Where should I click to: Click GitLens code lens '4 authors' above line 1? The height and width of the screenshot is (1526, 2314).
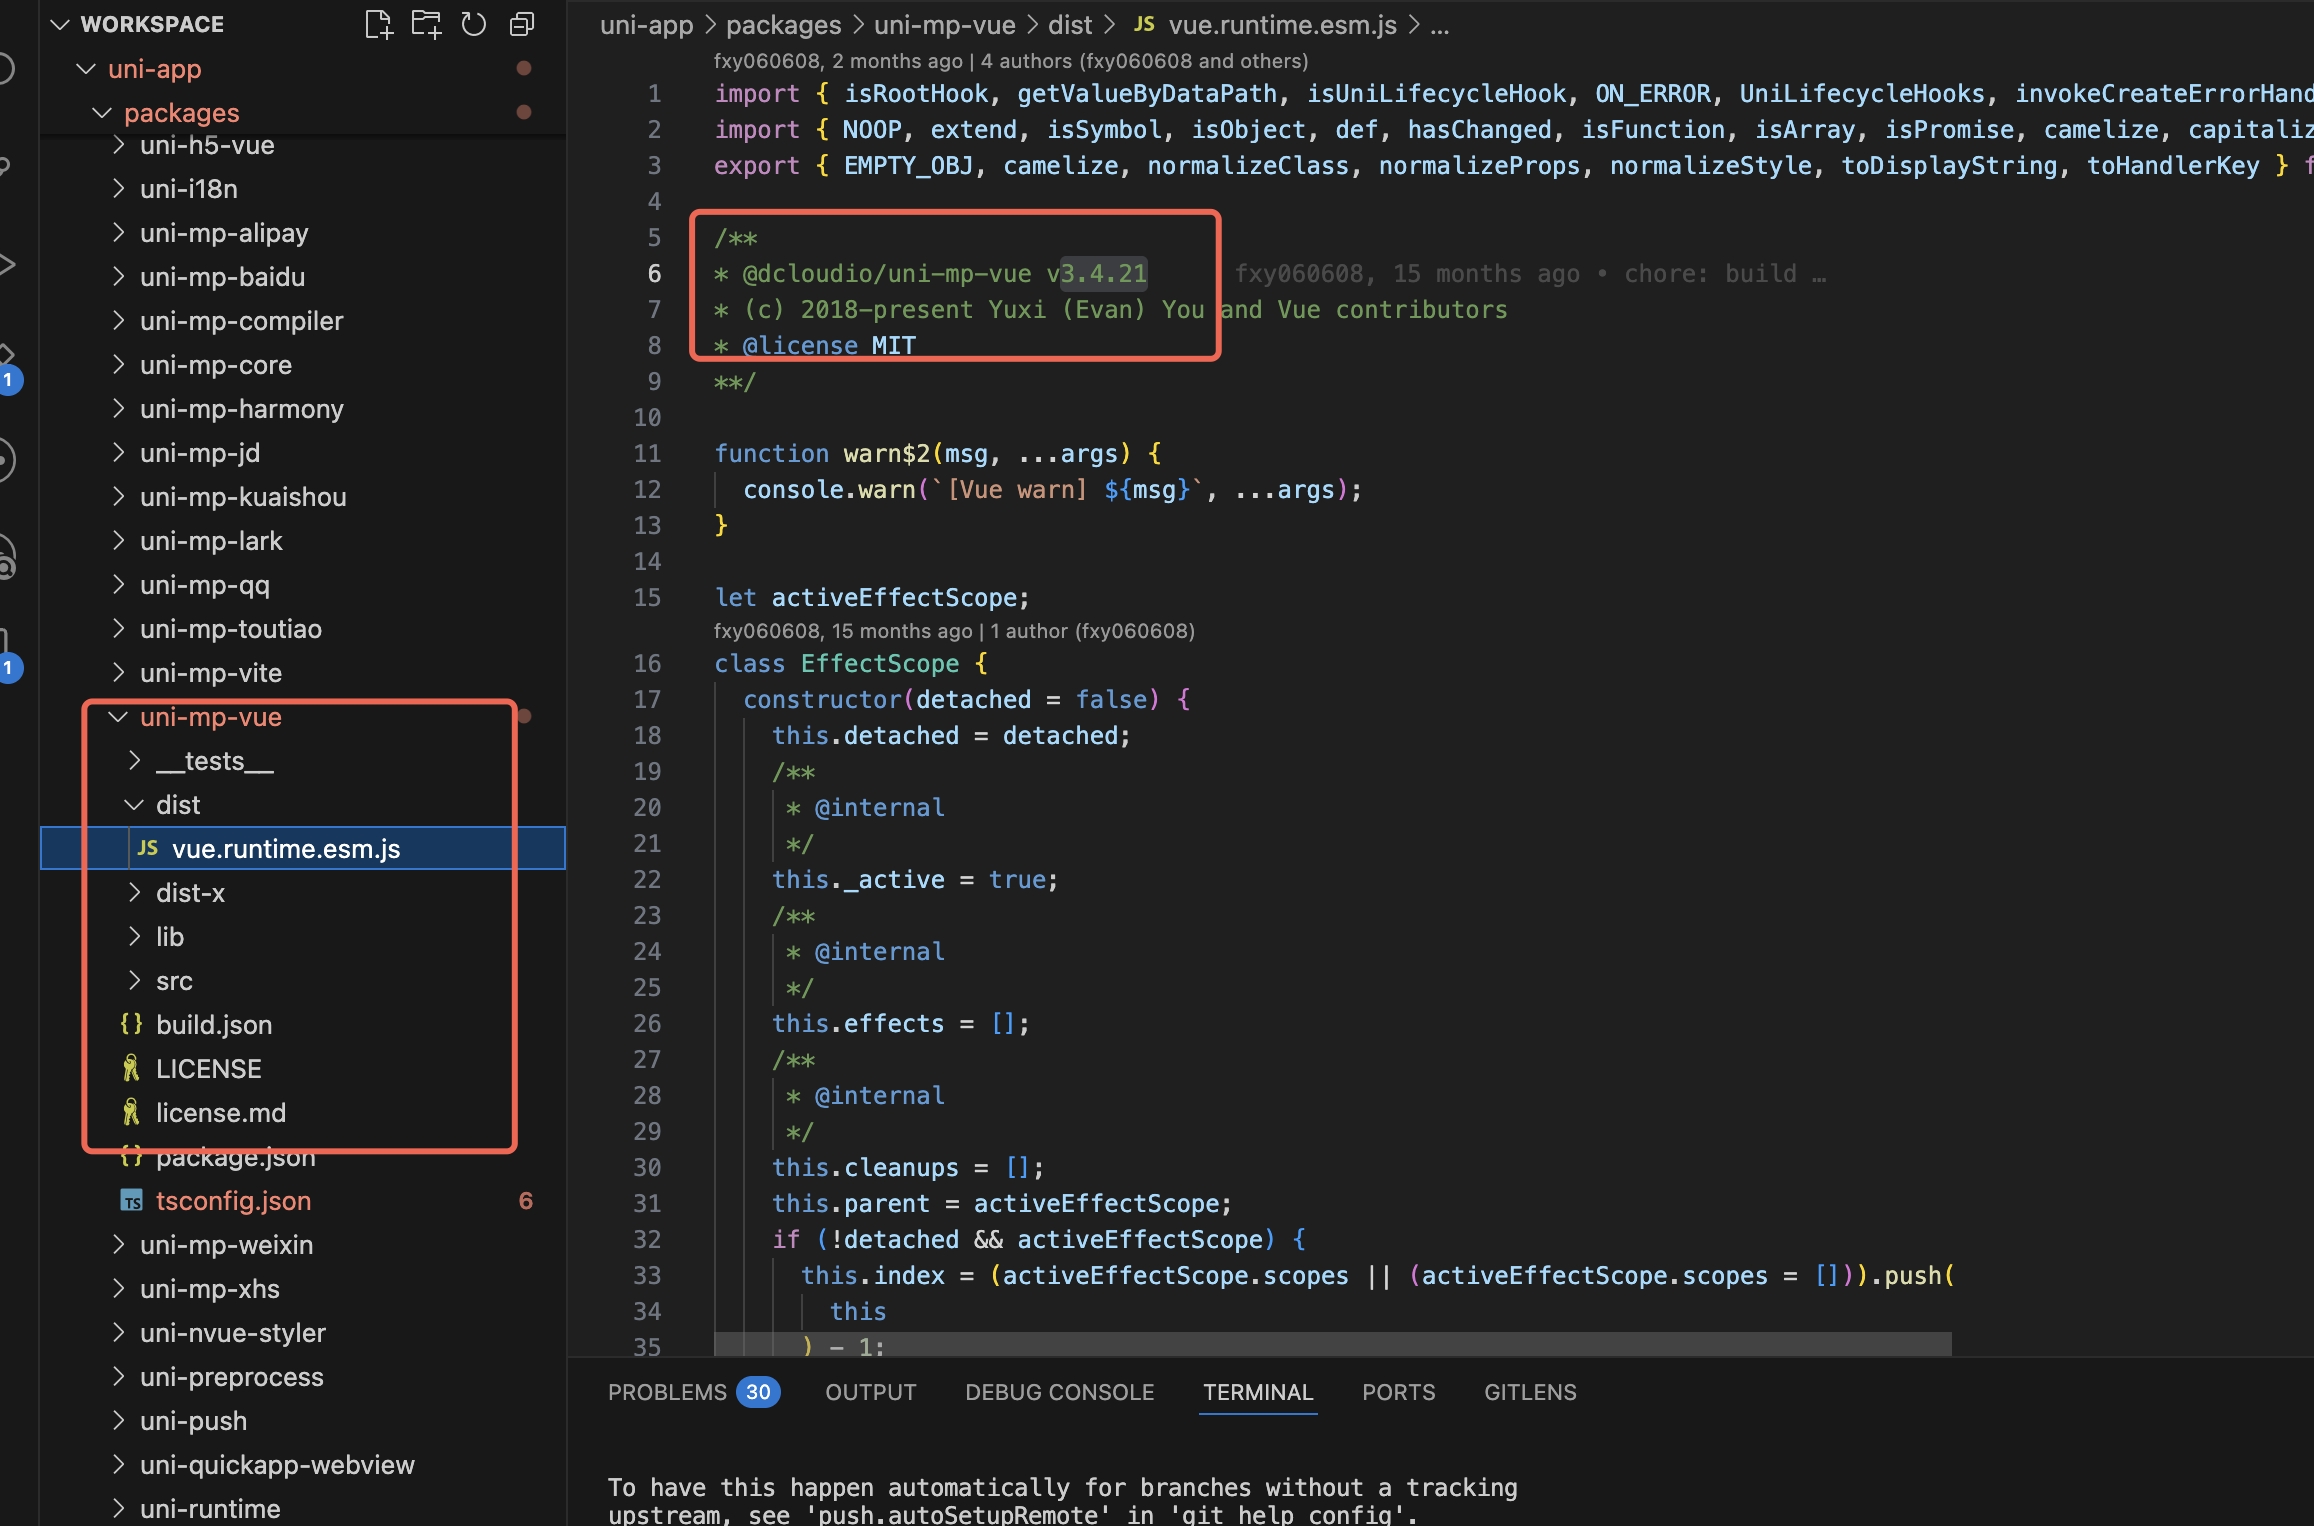(x=1143, y=61)
